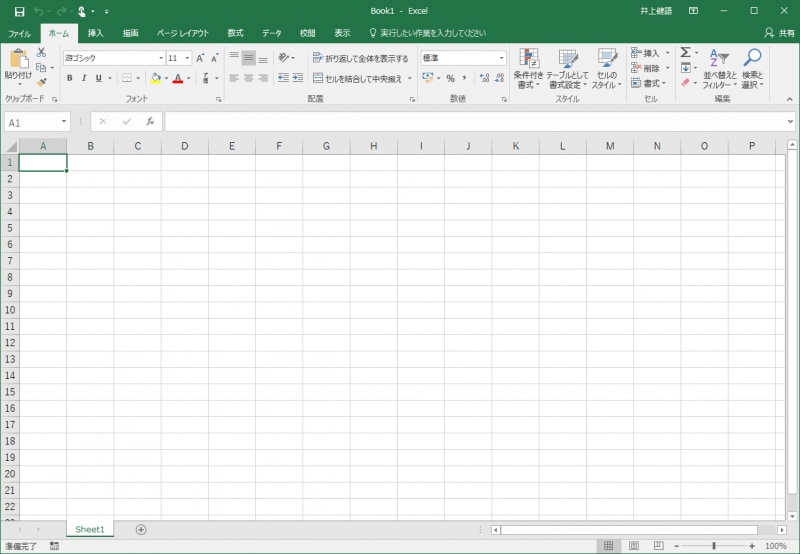Select the Format Painter brush

[41, 82]
